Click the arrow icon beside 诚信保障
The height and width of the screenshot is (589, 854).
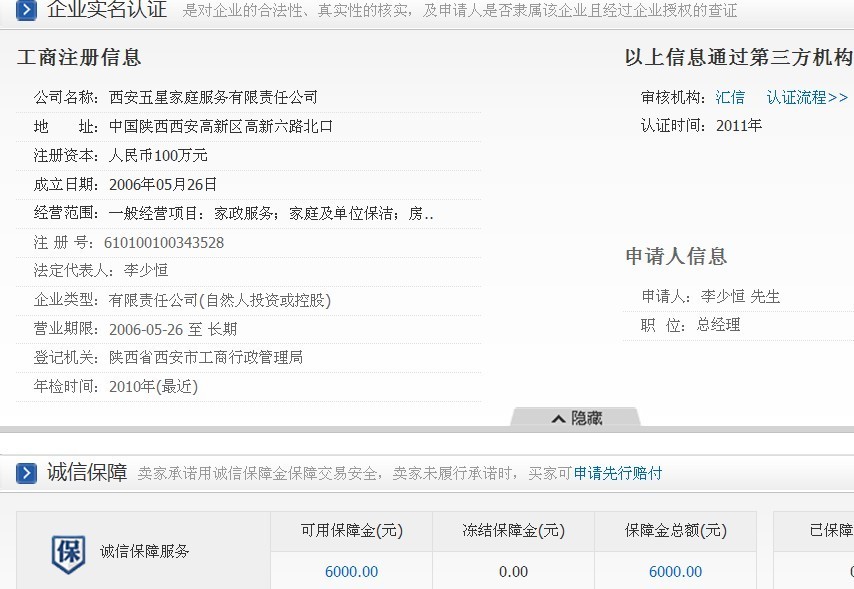click(x=26, y=472)
